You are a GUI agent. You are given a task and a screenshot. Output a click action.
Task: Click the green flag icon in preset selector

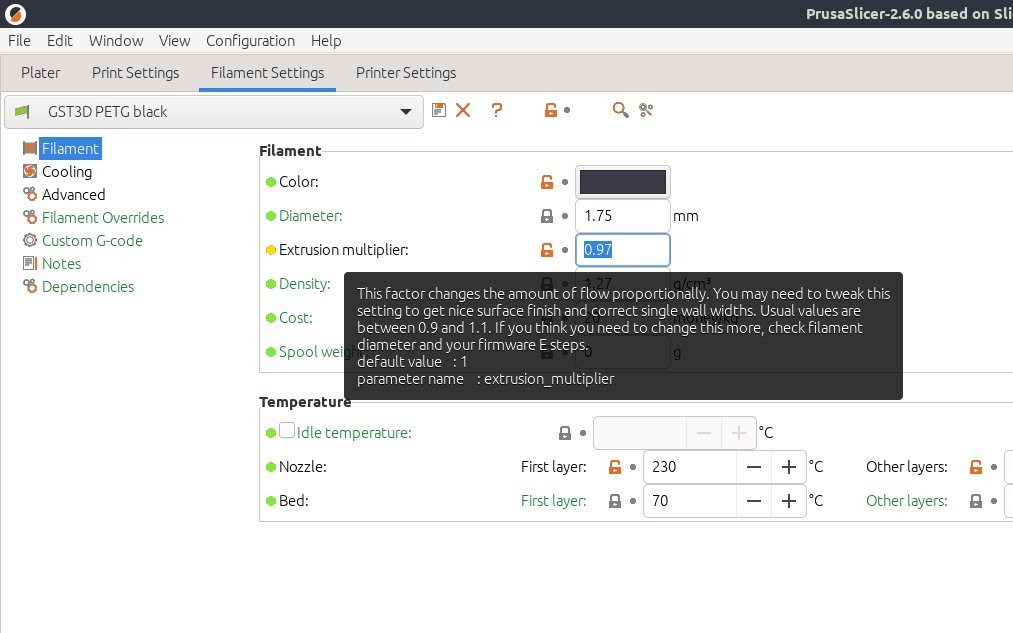point(22,112)
